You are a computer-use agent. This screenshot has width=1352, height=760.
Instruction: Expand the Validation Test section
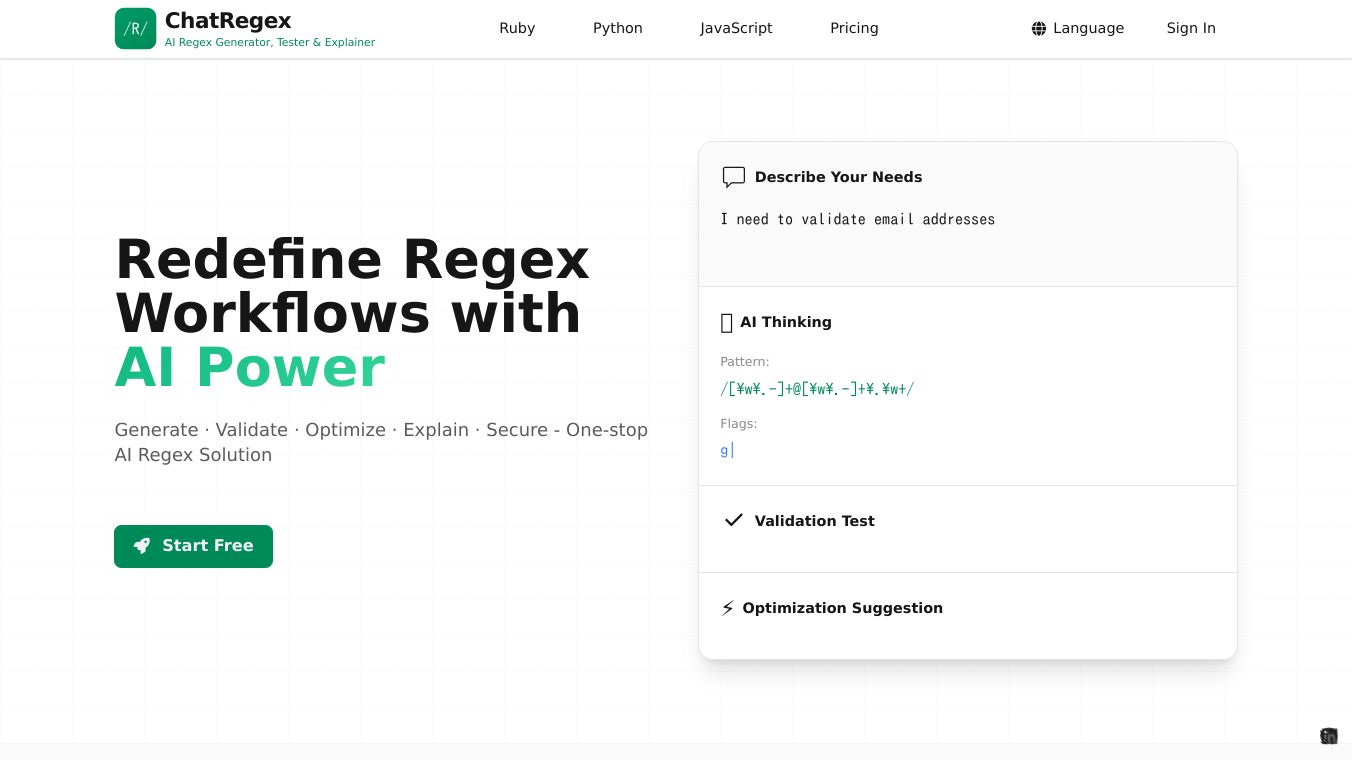coord(814,521)
